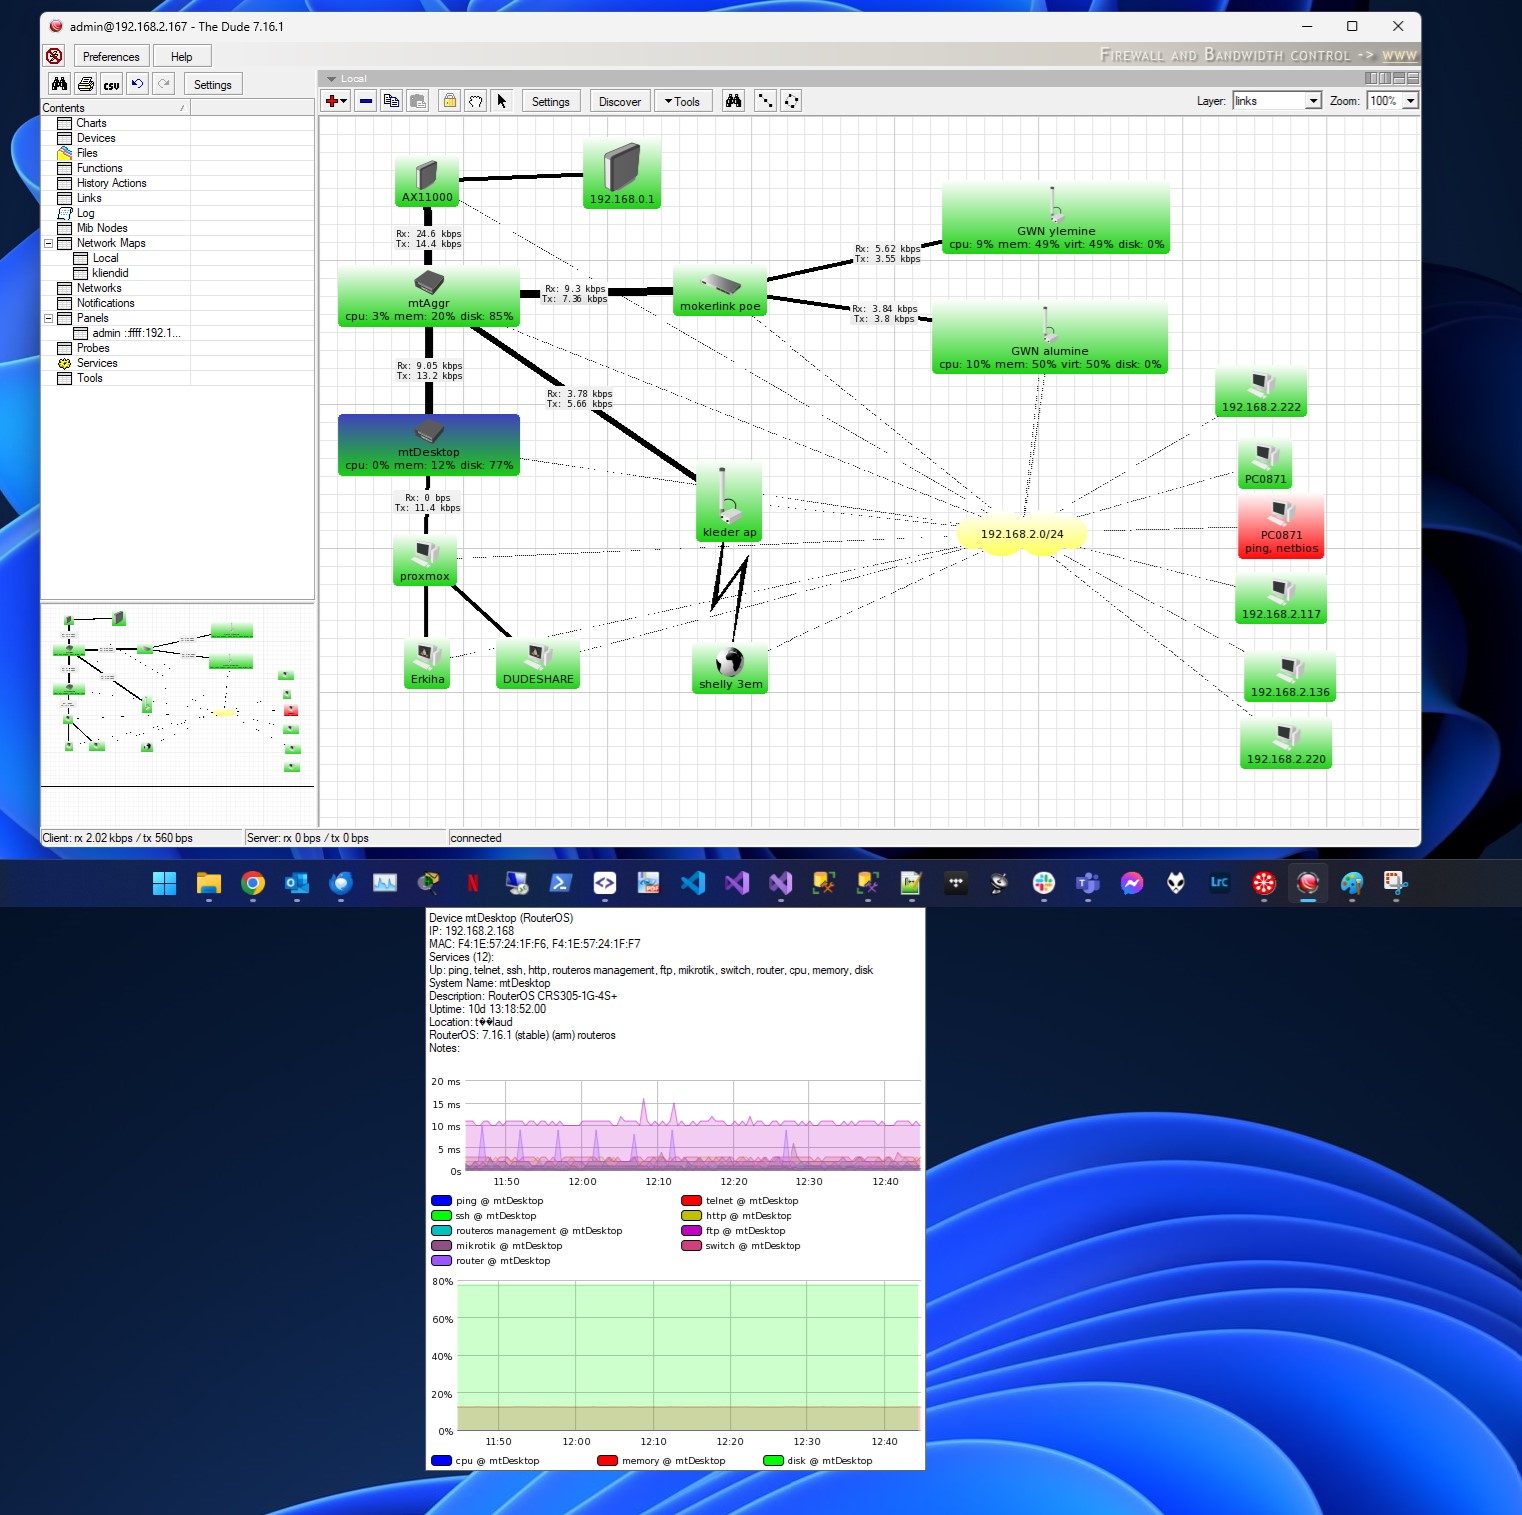This screenshot has width=1522, height=1515.
Task: Click the Remove element icon (blue minus)
Action: tap(366, 100)
